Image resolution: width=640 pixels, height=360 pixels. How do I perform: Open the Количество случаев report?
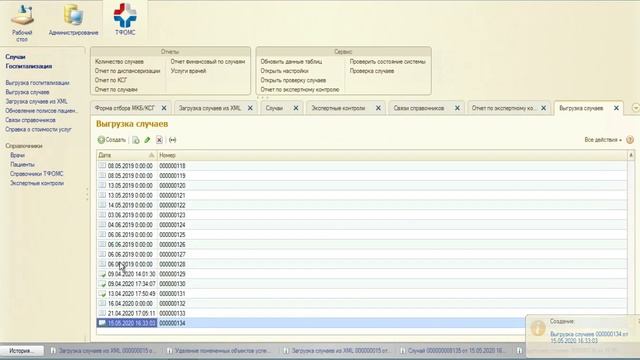[119, 62]
